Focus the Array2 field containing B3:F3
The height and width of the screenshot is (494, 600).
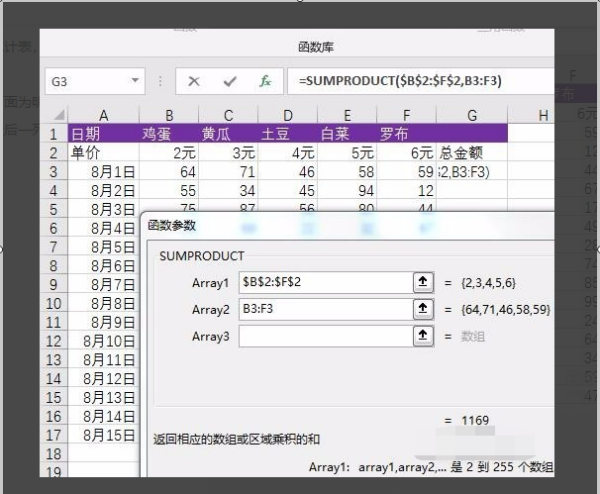325,310
